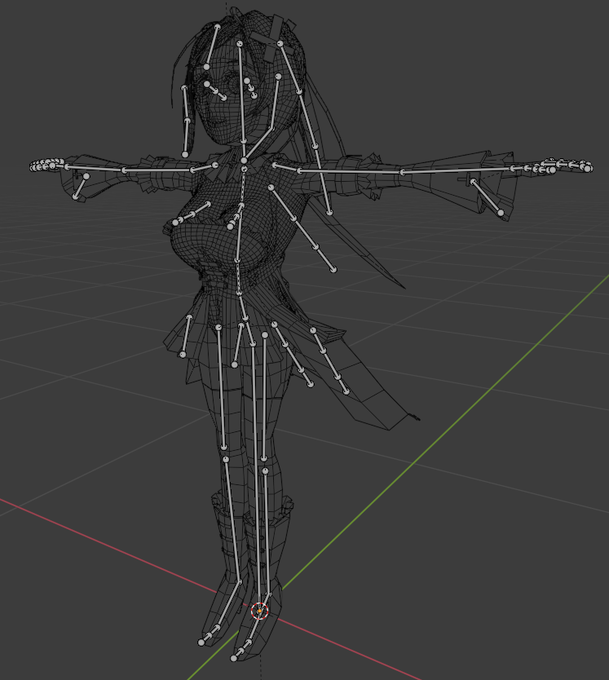The image size is (609, 680).
Task: Select the outermost skirt bone on screen-left
Action: 186,336
